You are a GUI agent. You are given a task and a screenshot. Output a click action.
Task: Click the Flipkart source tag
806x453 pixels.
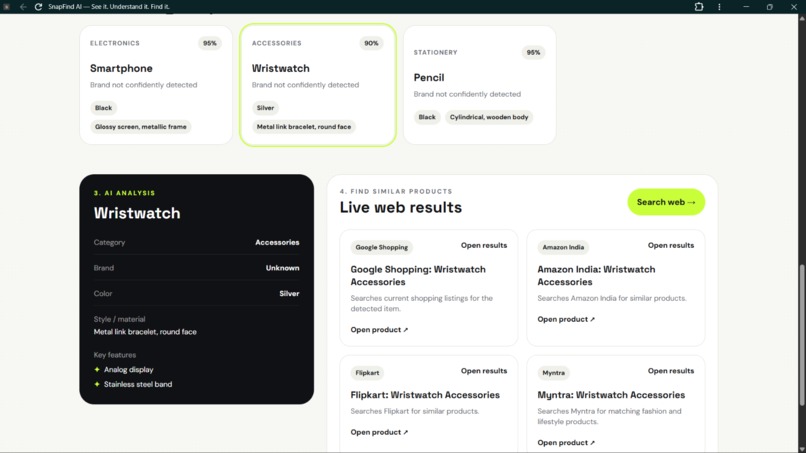tap(367, 373)
